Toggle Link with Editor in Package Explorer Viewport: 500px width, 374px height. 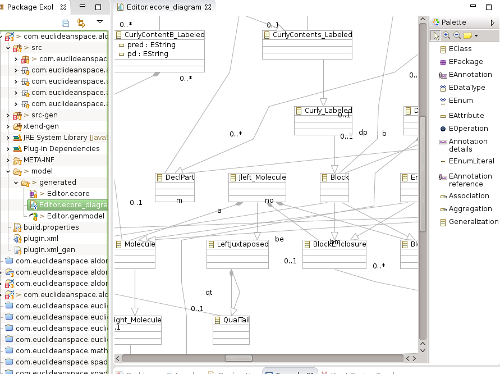point(81,23)
